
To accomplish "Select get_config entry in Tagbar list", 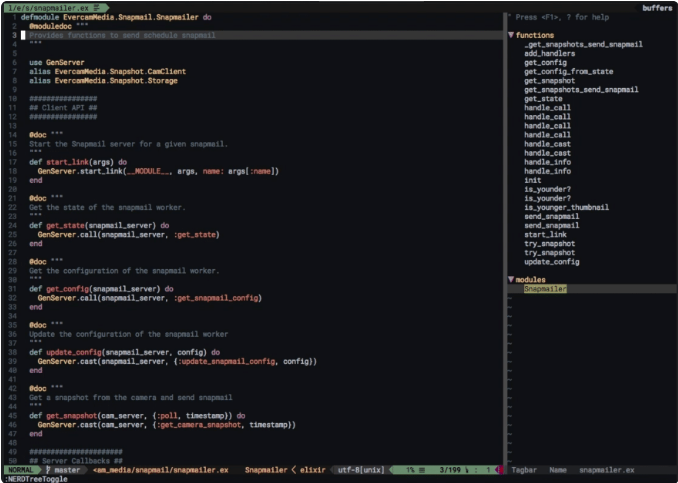I will click(x=545, y=62).
